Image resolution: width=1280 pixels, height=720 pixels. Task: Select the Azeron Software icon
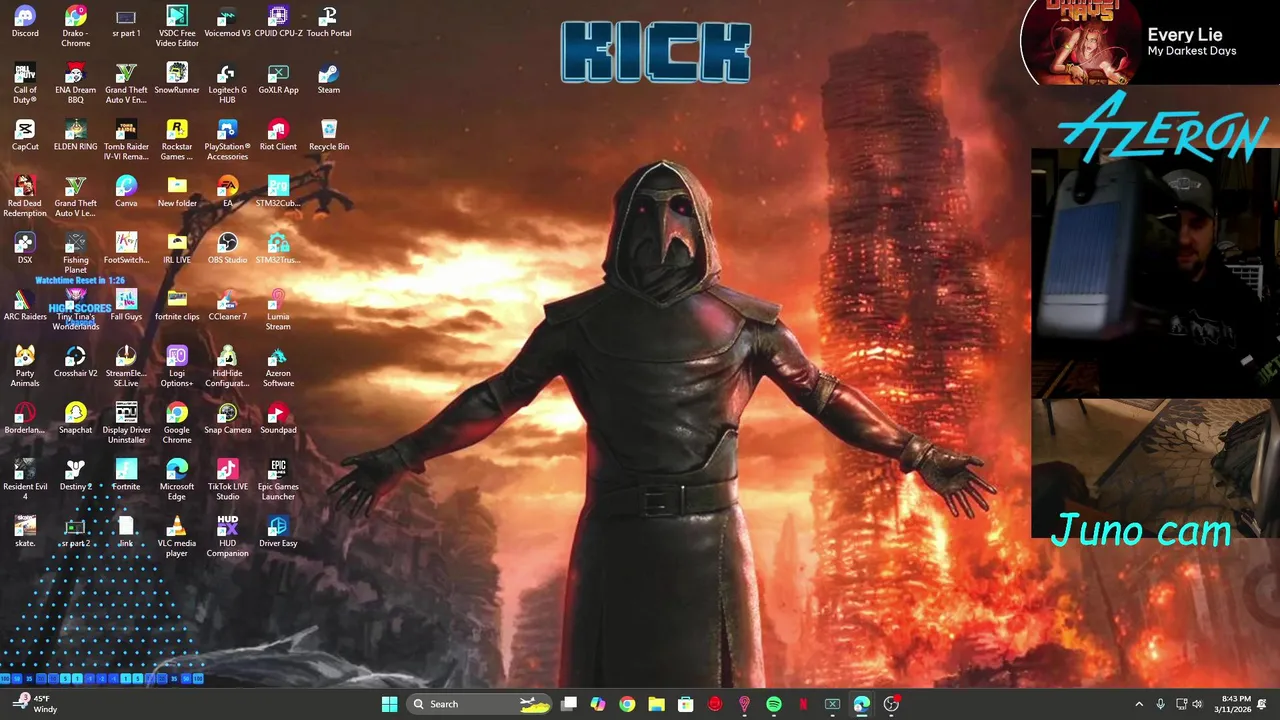[278, 367]
